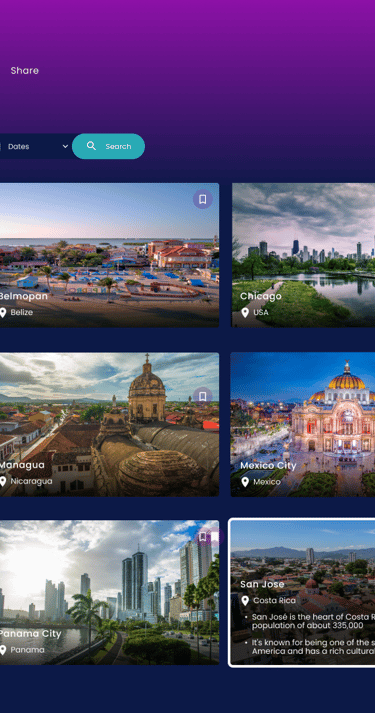Image resolution: width=375 pixels, height=713 pixels.
Task: Open the Managua destination card
Action: (109, 424)
